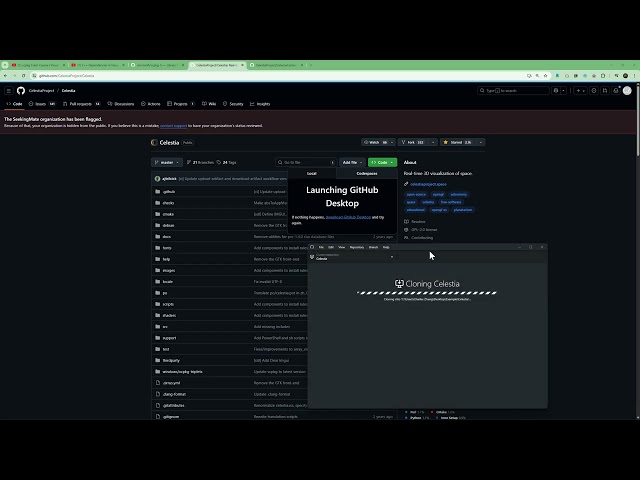Open the .gitignore file
The height and width of the screenshot is (480, 640).
coord(171,417)
